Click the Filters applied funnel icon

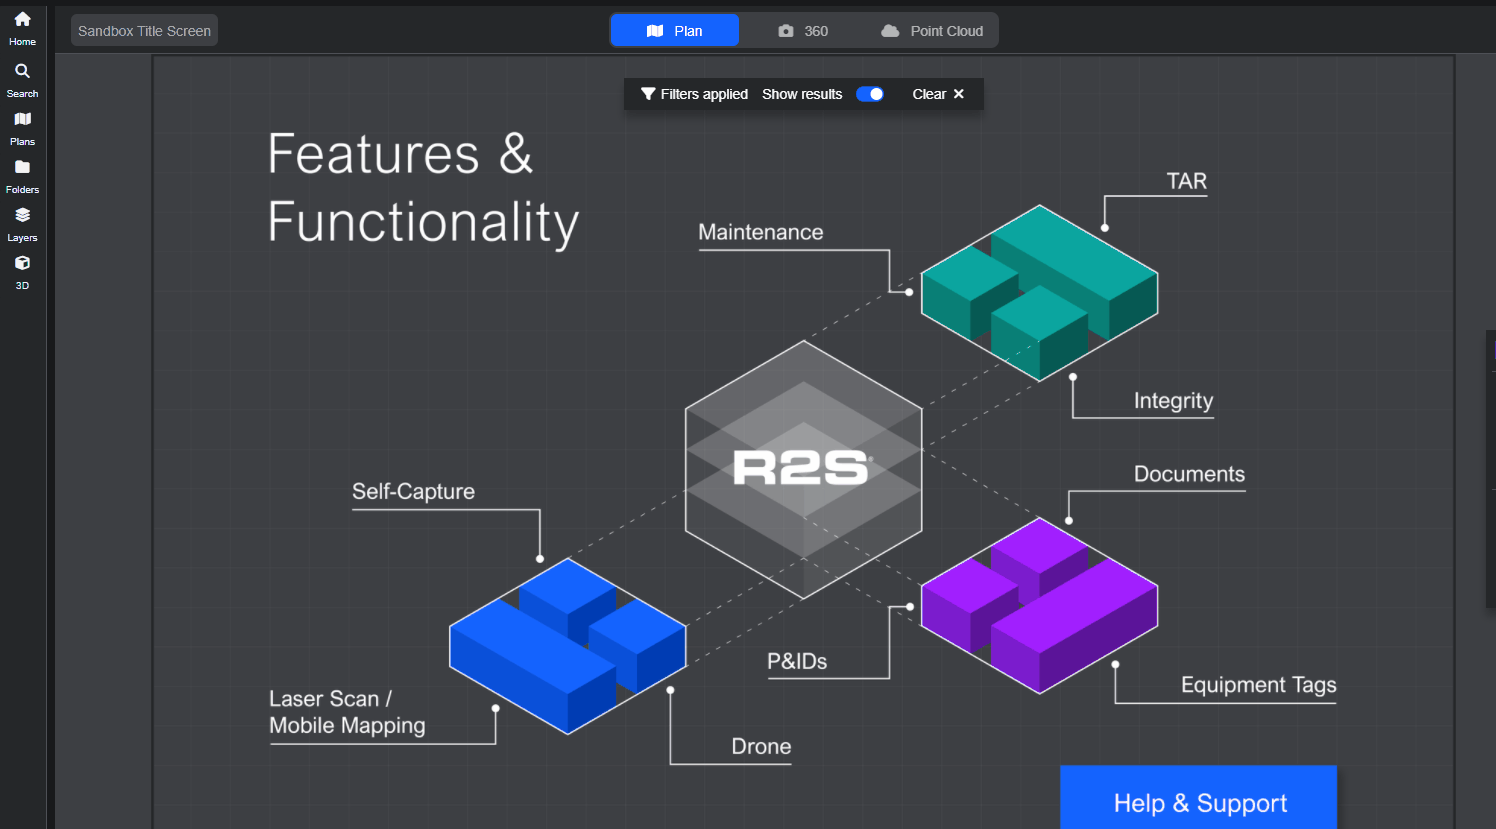648,94
